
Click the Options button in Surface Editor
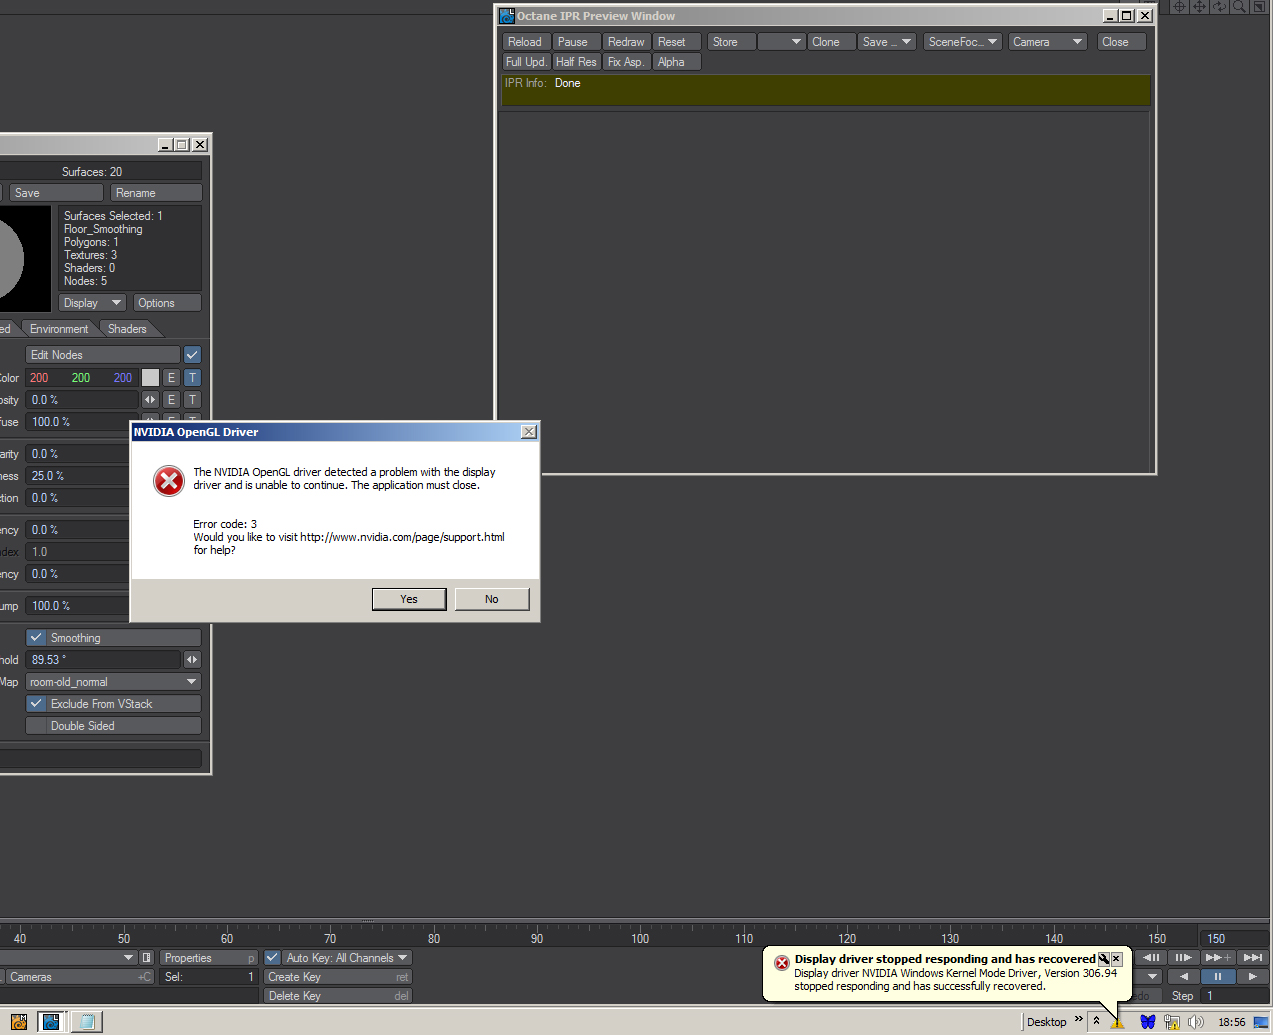(167, 303)
